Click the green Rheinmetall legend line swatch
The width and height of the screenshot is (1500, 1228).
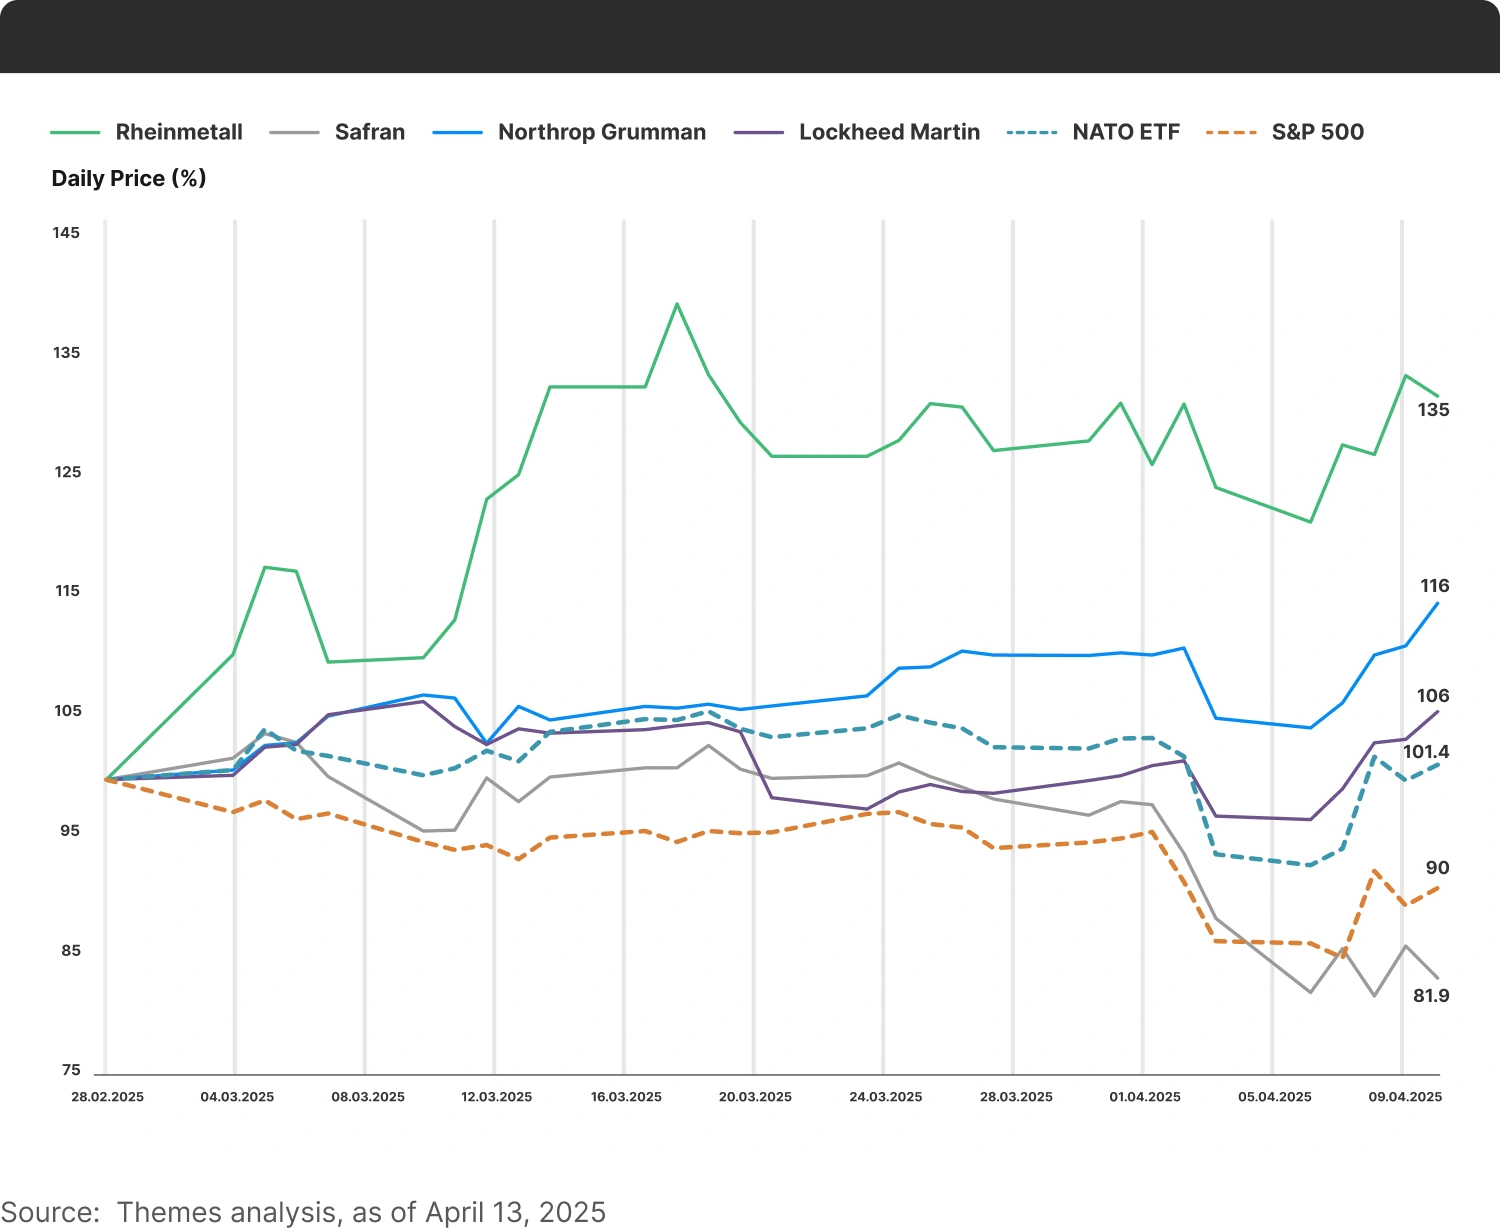coord(75,132)
